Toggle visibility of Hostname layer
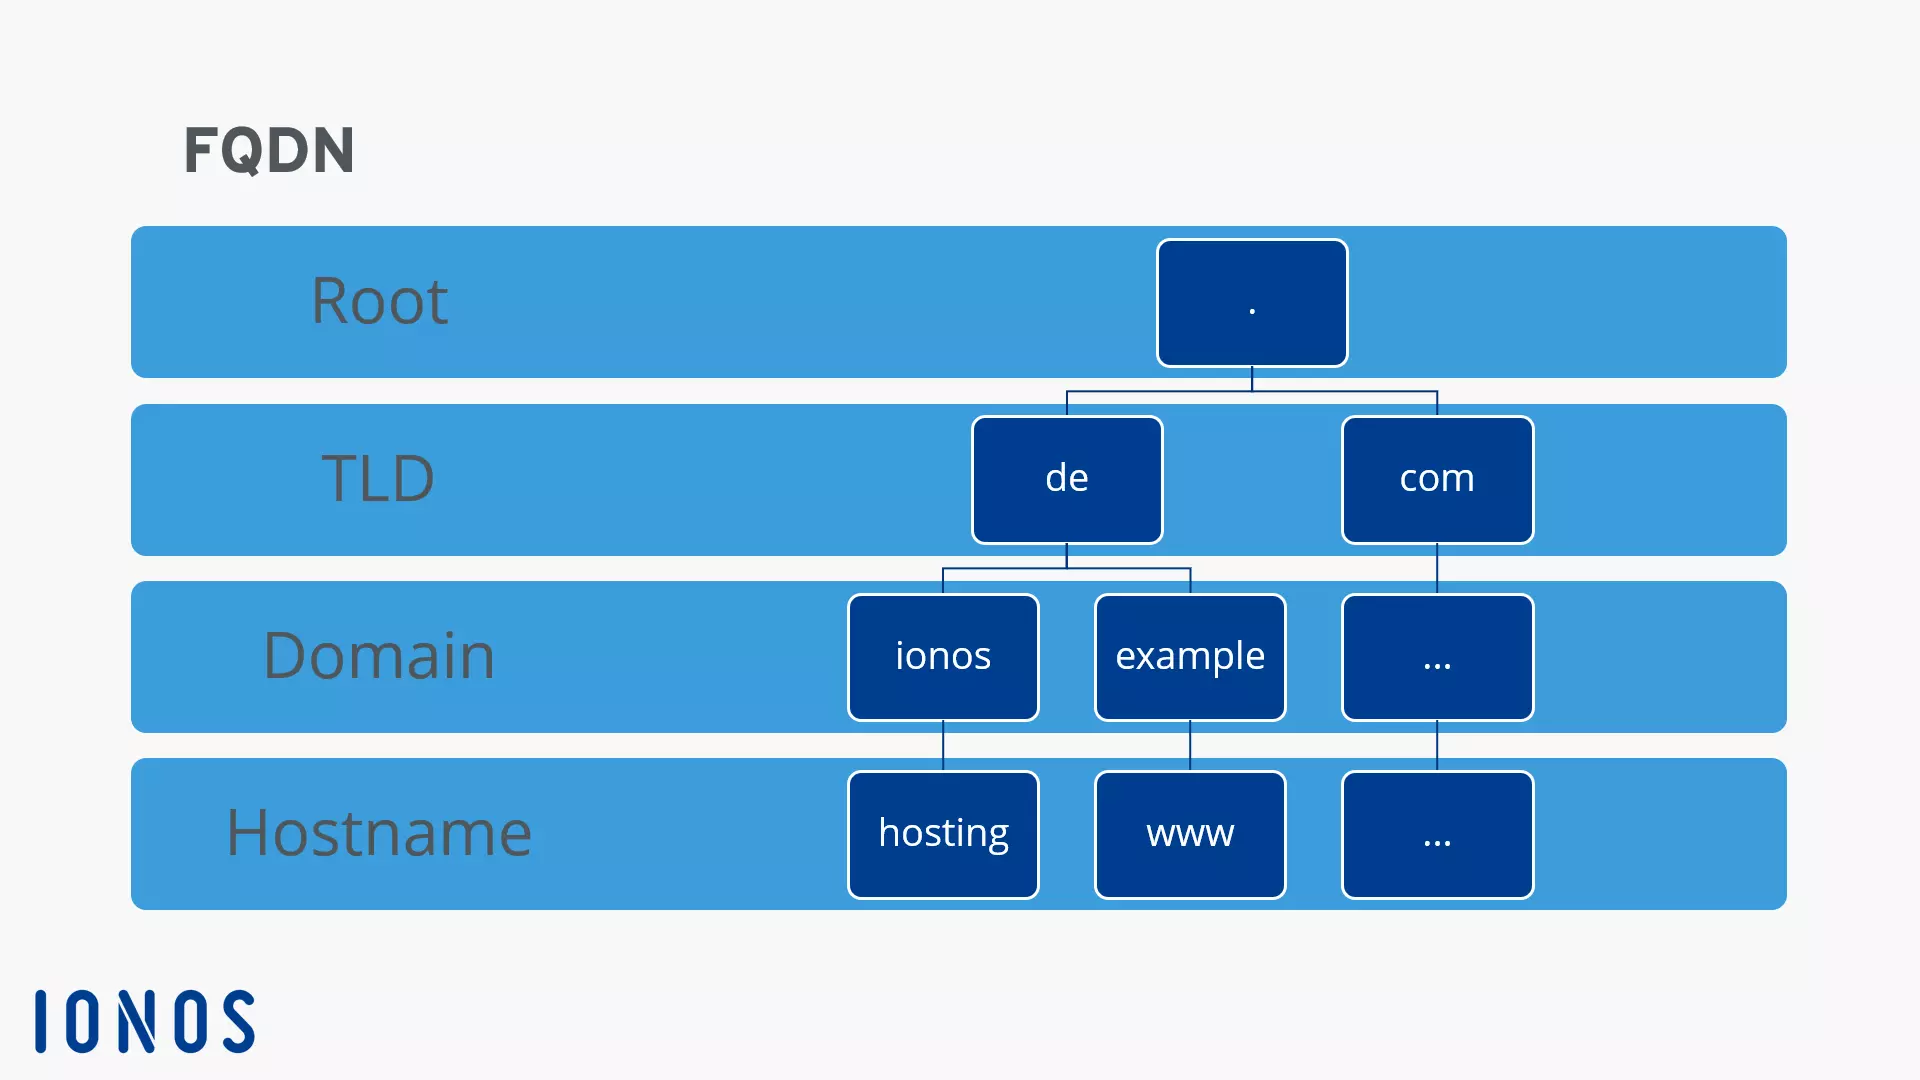 point(376,832)
